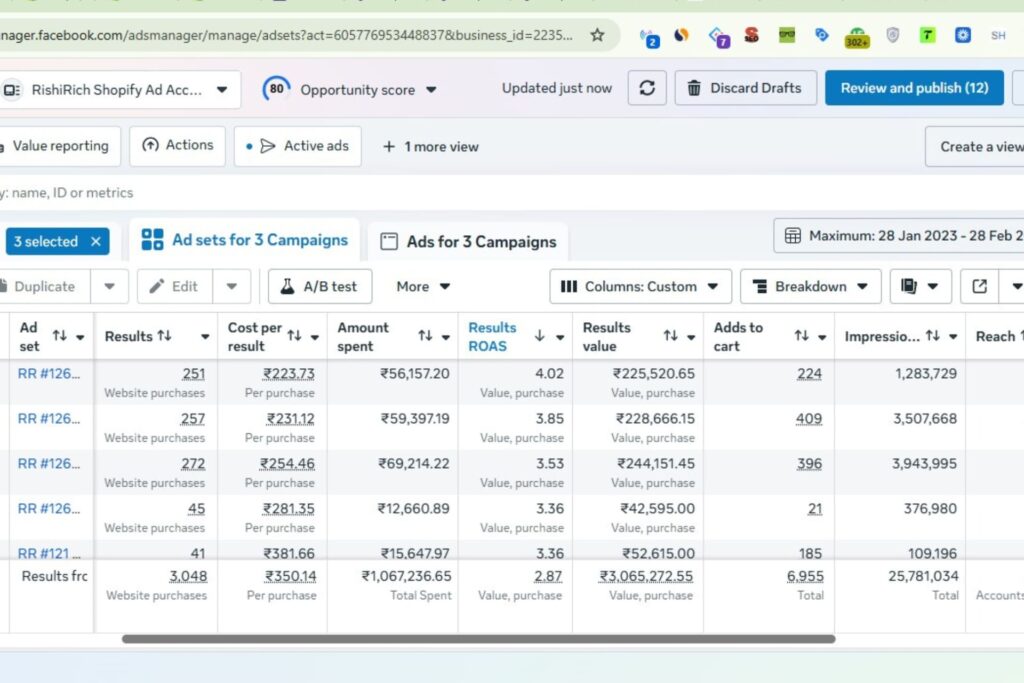Screen dimensions: 1024x683
Task: Deselect the 3 selected filter chip
Action: coord(97,241)
